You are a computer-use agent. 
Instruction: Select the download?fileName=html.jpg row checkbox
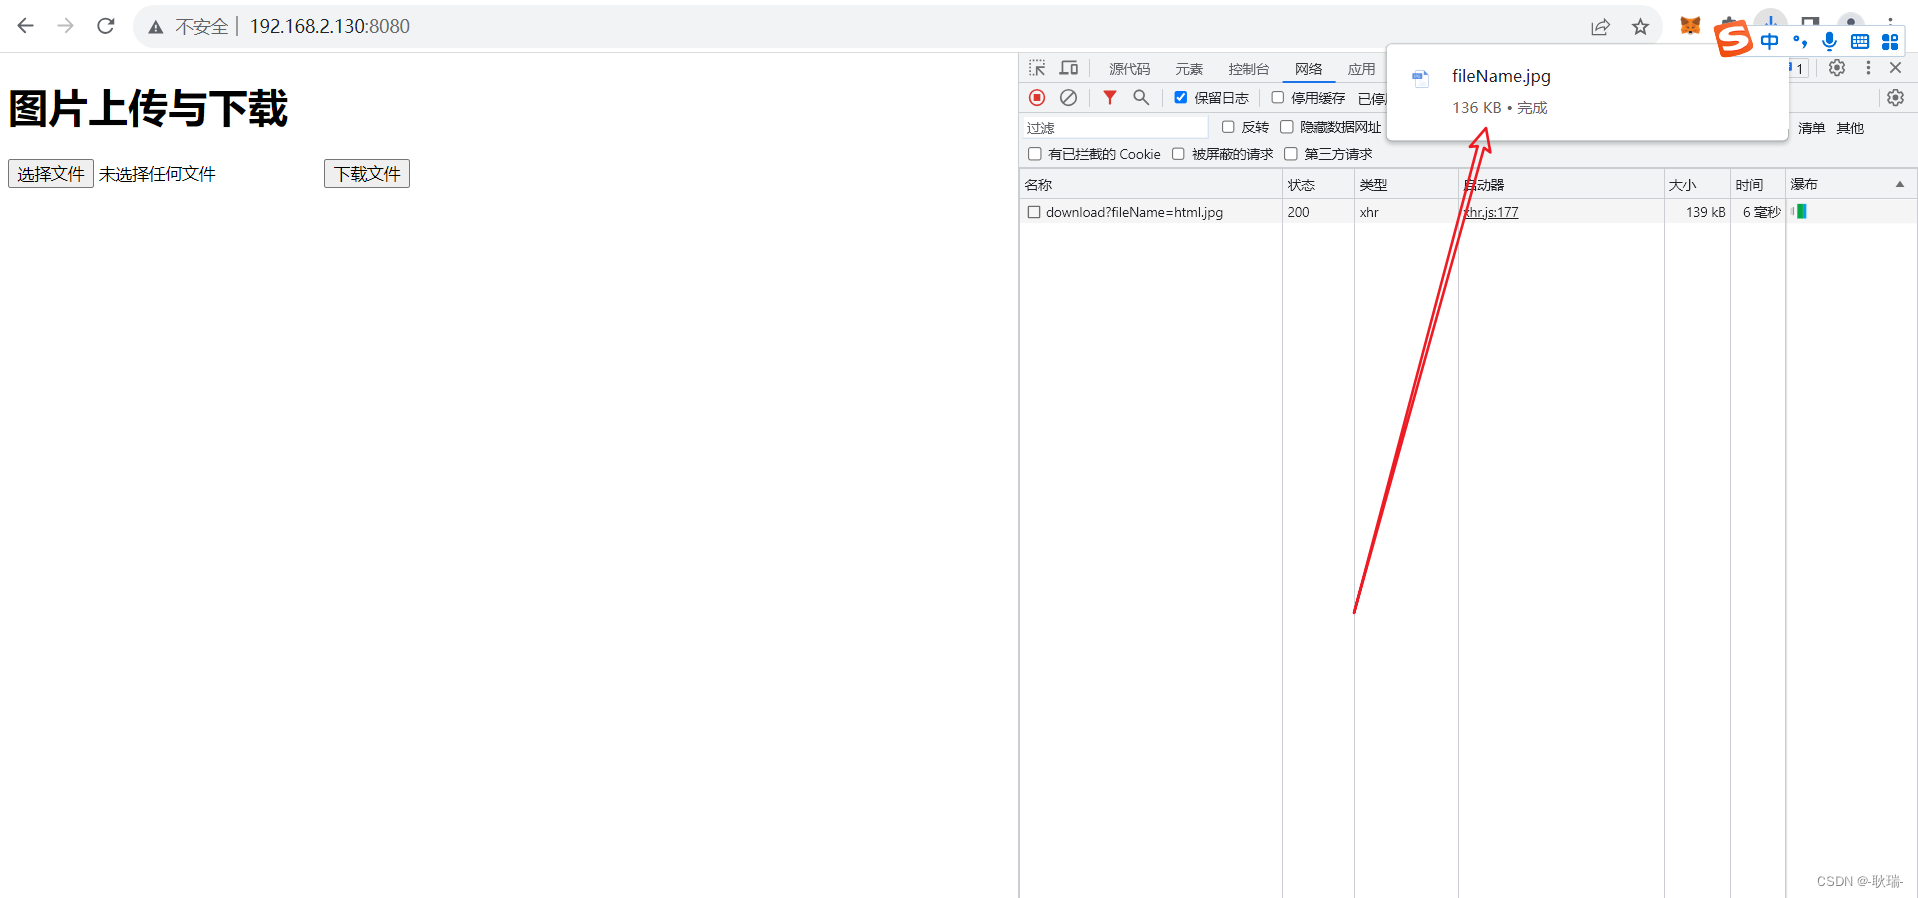click(x=1034, y=212)
